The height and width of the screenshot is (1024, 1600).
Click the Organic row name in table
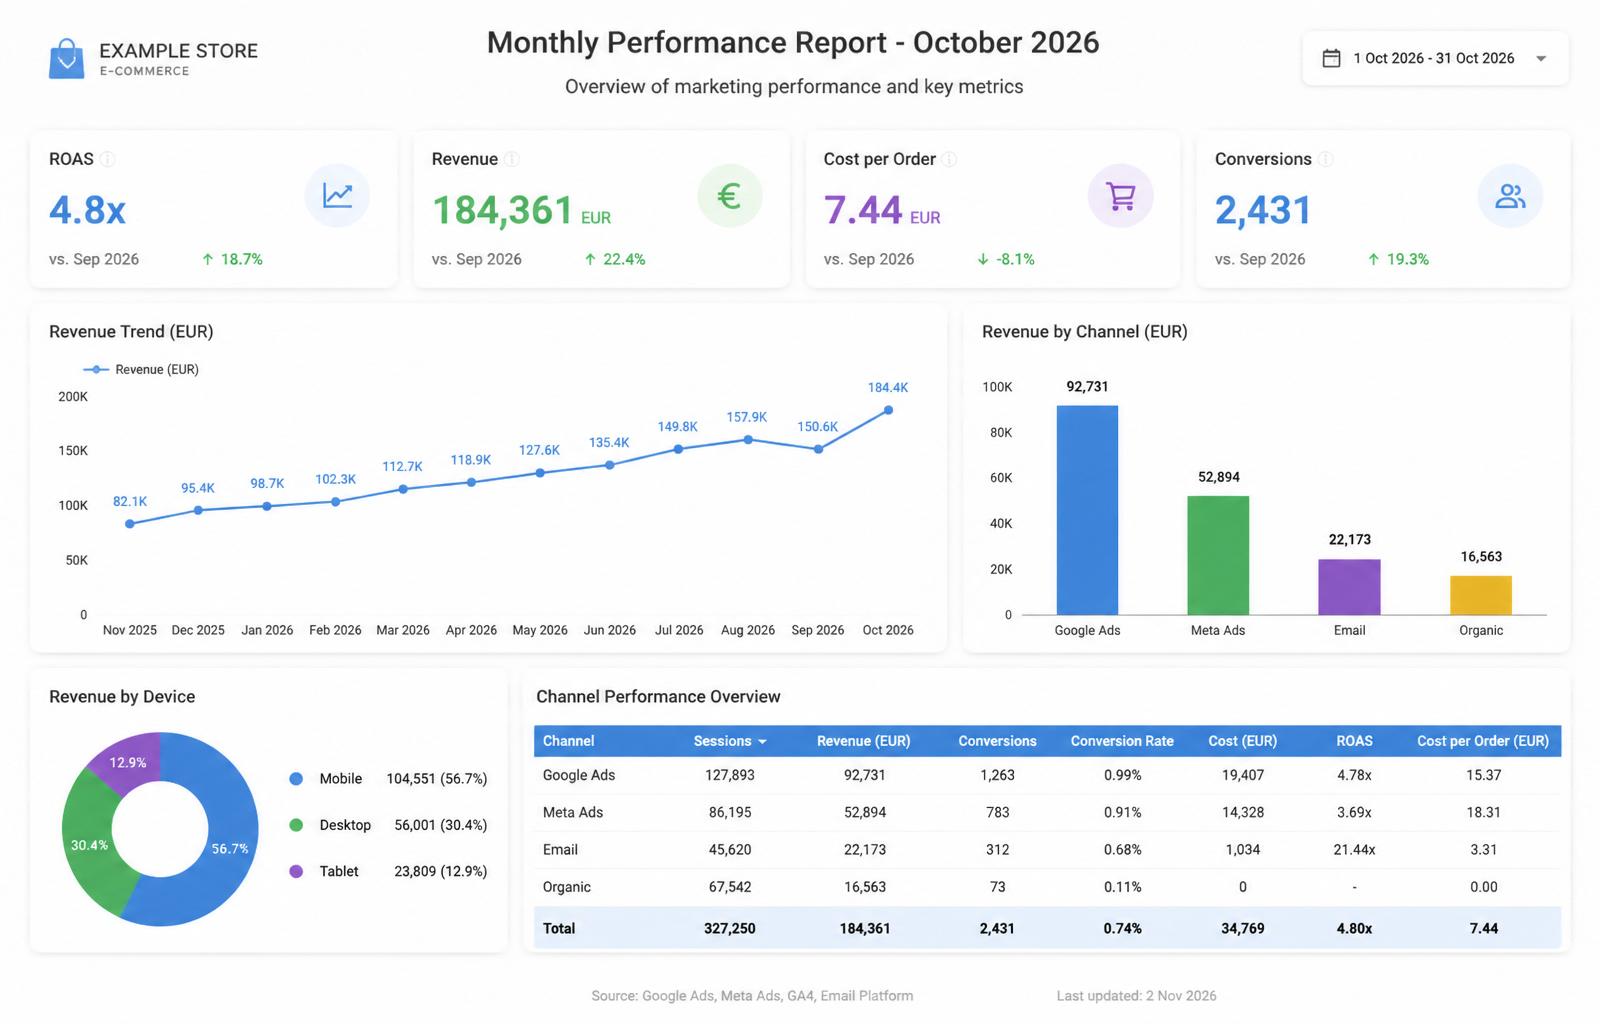pos(567,887)
